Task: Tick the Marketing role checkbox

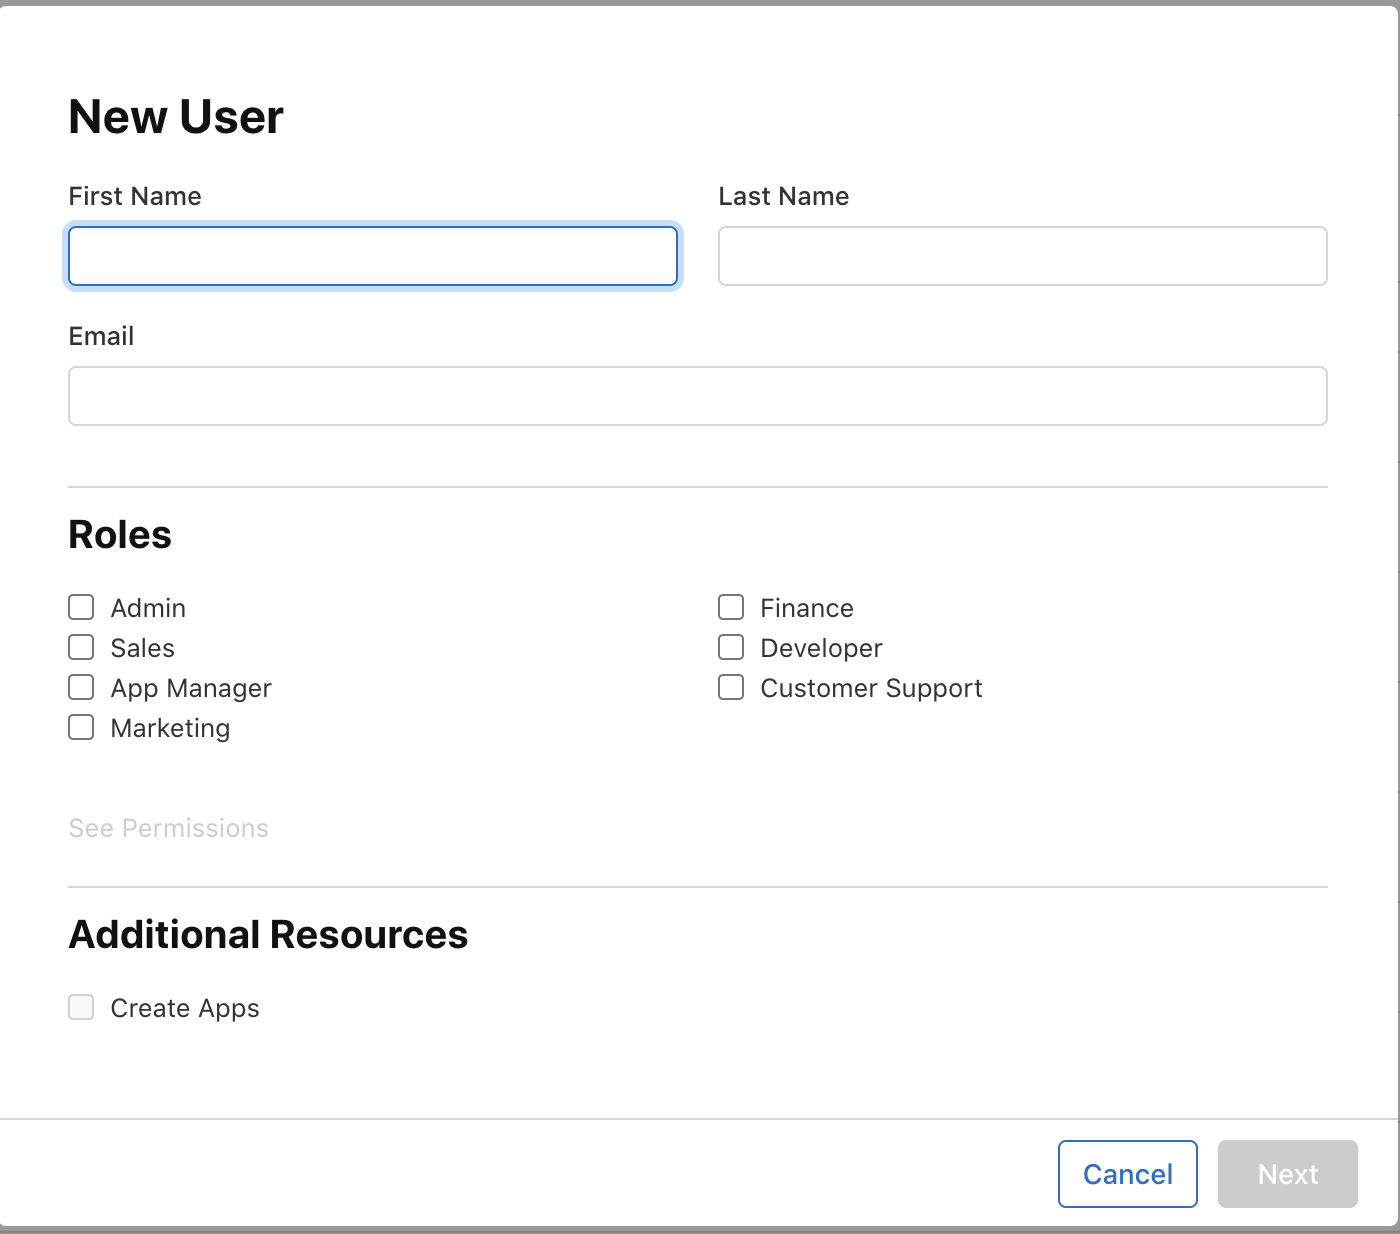Action: (x=82, y=728)
